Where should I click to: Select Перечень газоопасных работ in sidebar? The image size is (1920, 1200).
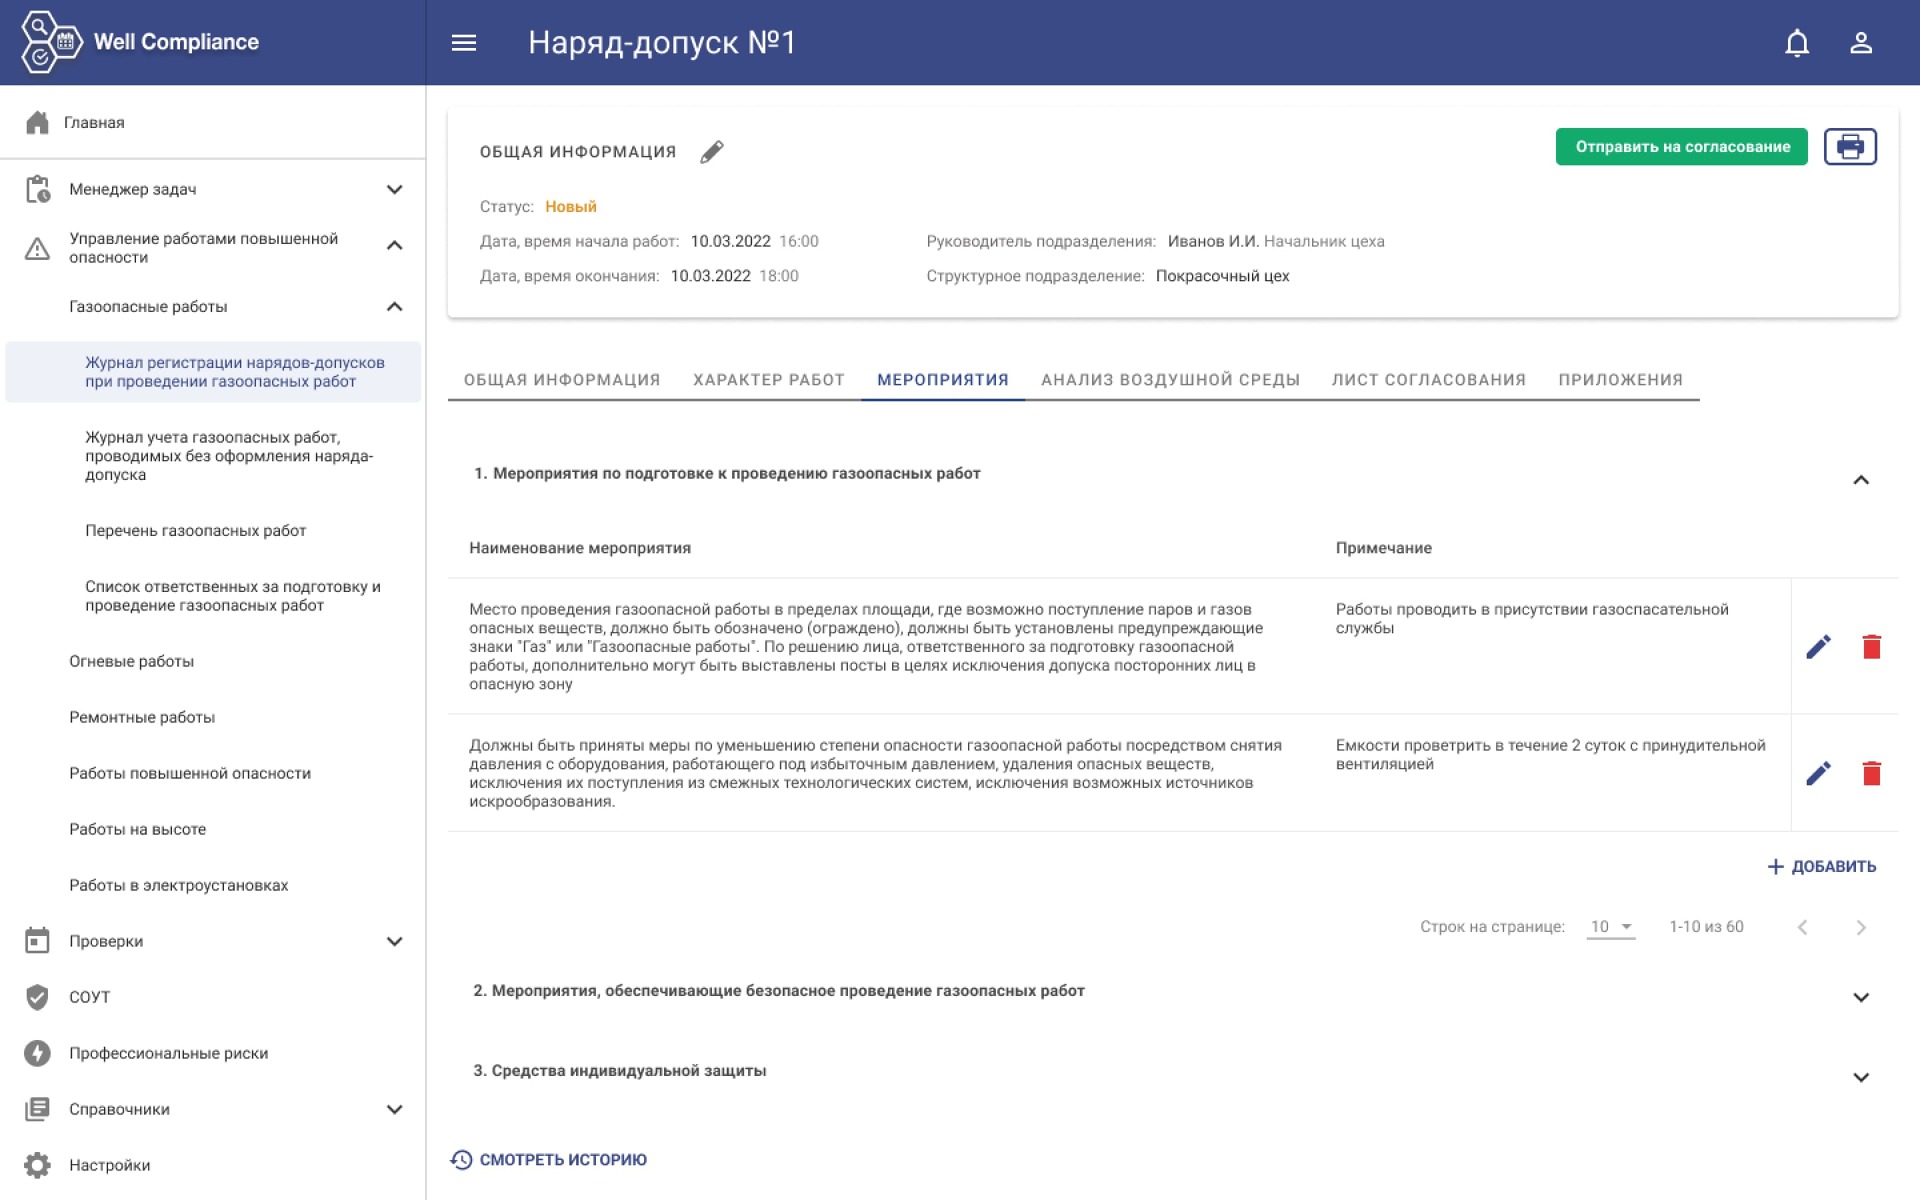point(195,531)
